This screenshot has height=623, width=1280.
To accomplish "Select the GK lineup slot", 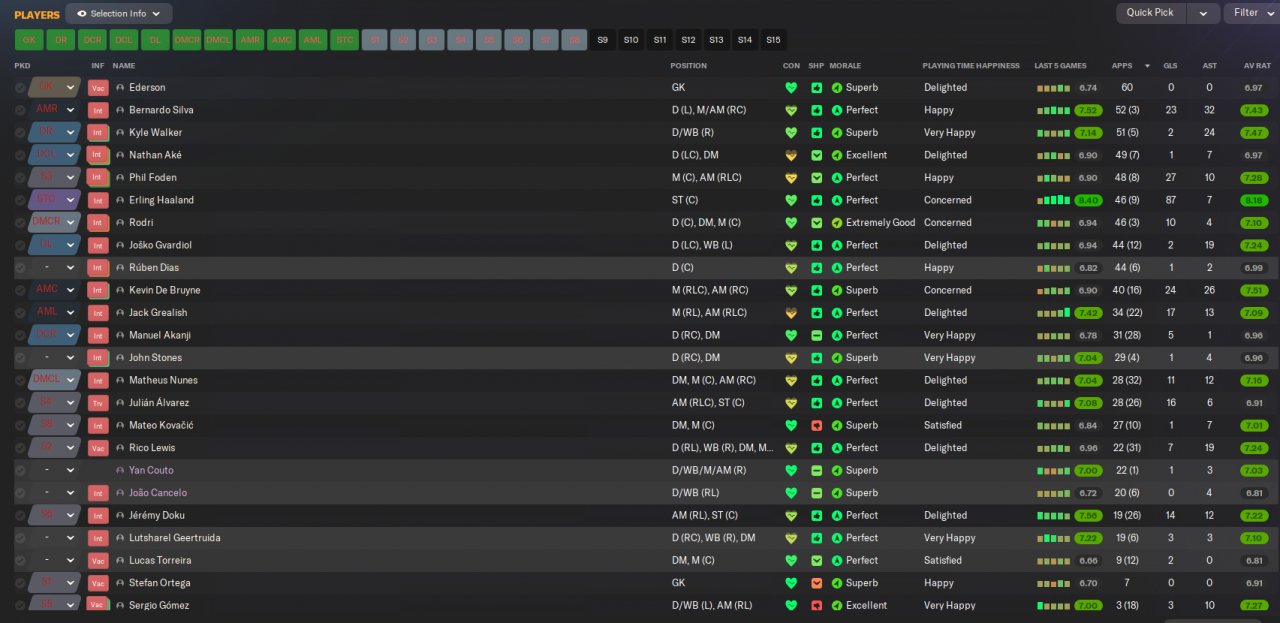I will 29,40.
